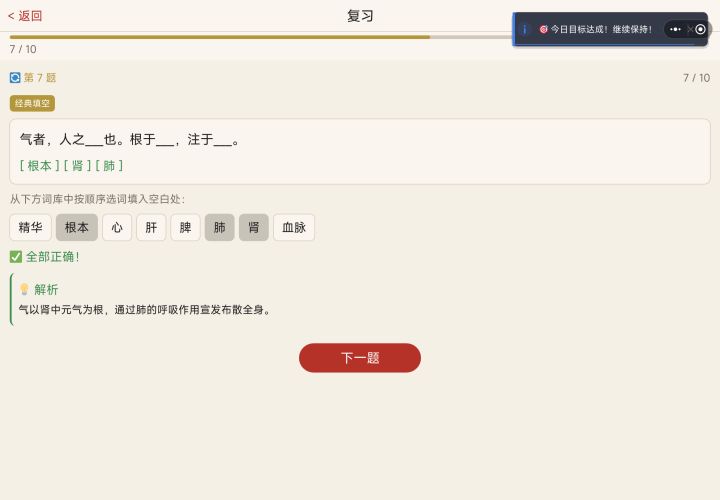Click the 下一题 button
The image size is (720, 500).
[360, 358]
